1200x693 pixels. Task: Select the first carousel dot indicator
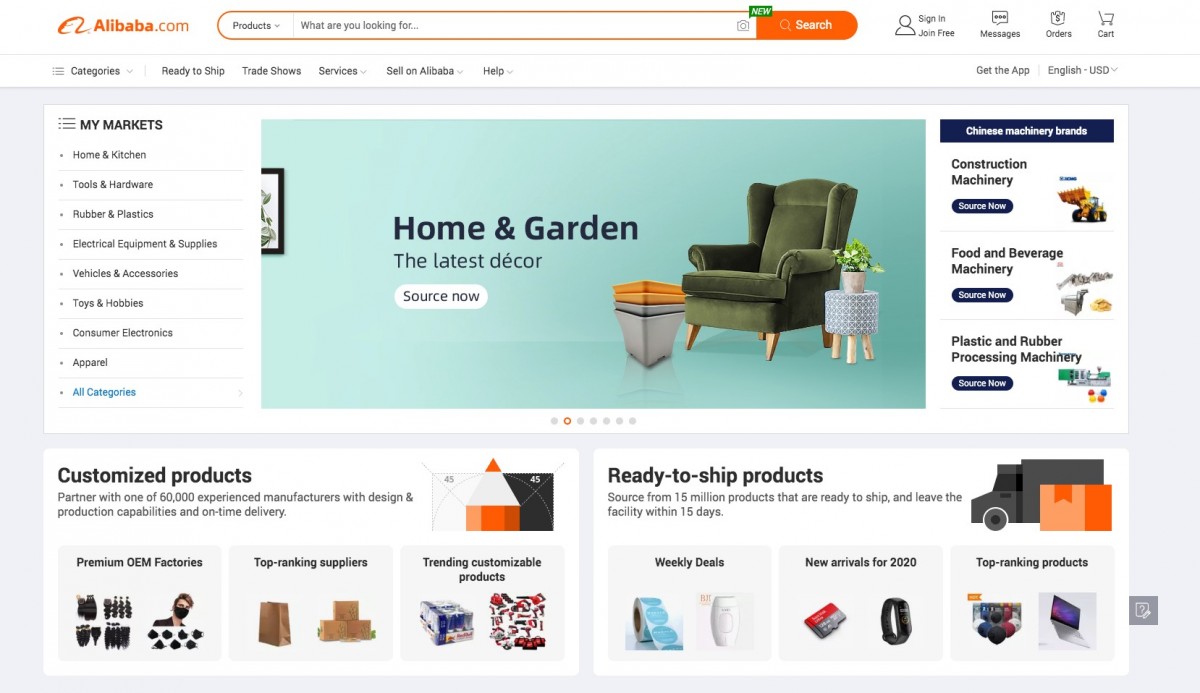coord(554,421)
